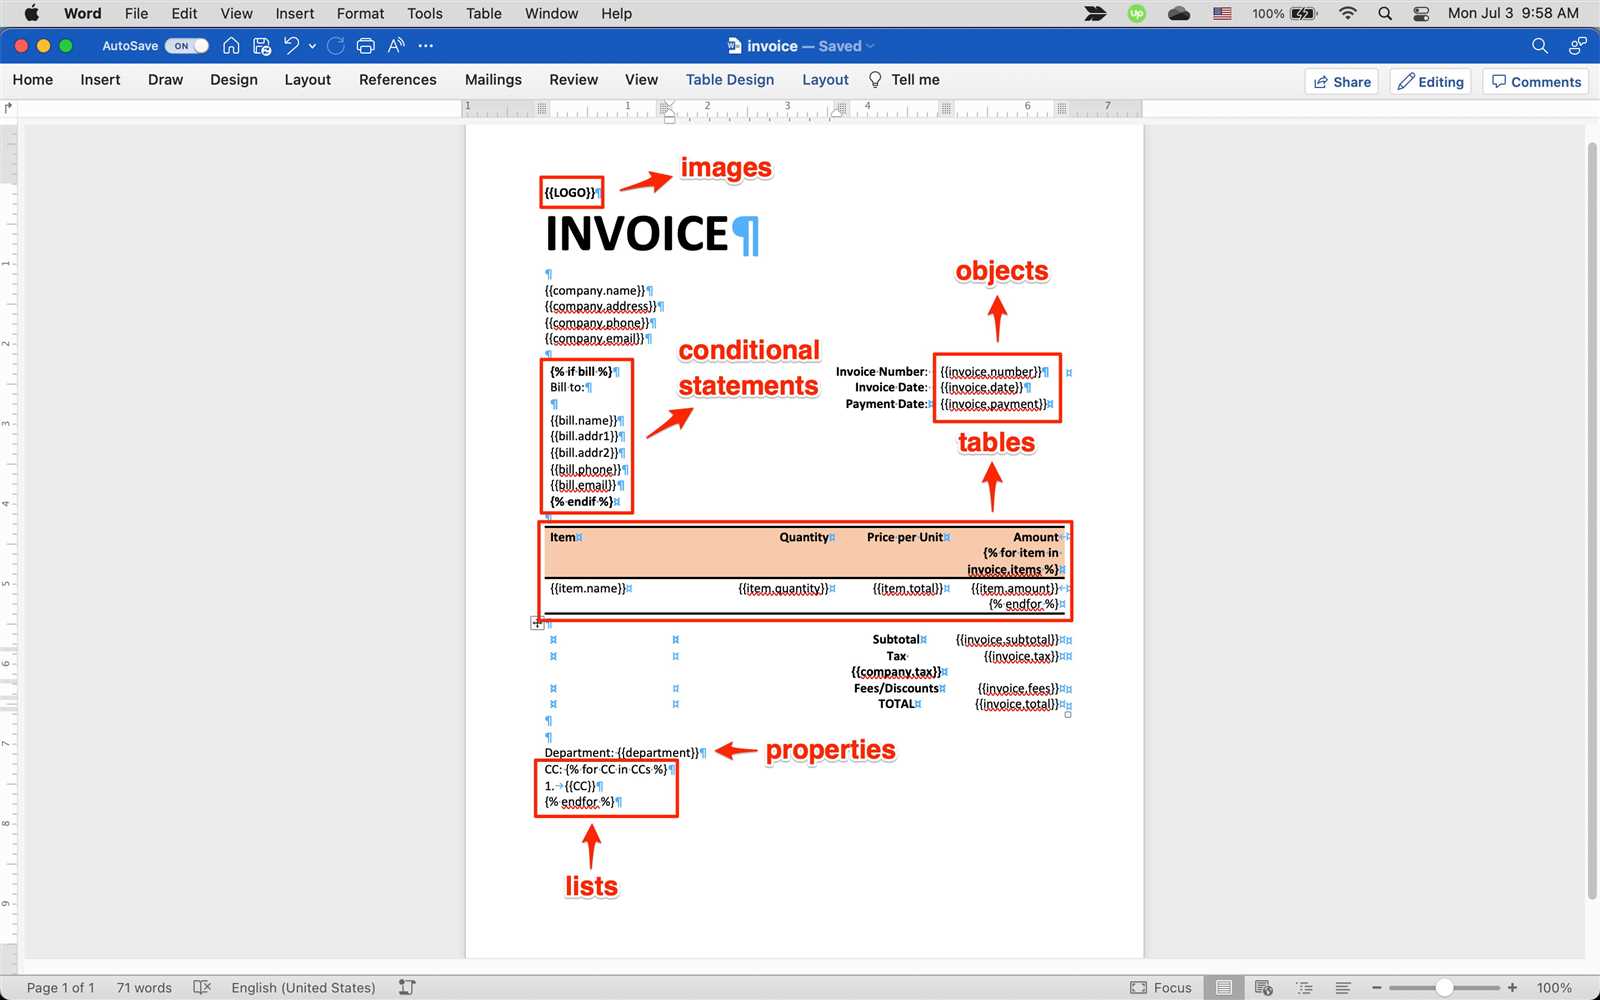This screenshot has width=1600, height=1000.
Task: Click the tab stop selector at ruler corner
Action: tap(9, 107)
